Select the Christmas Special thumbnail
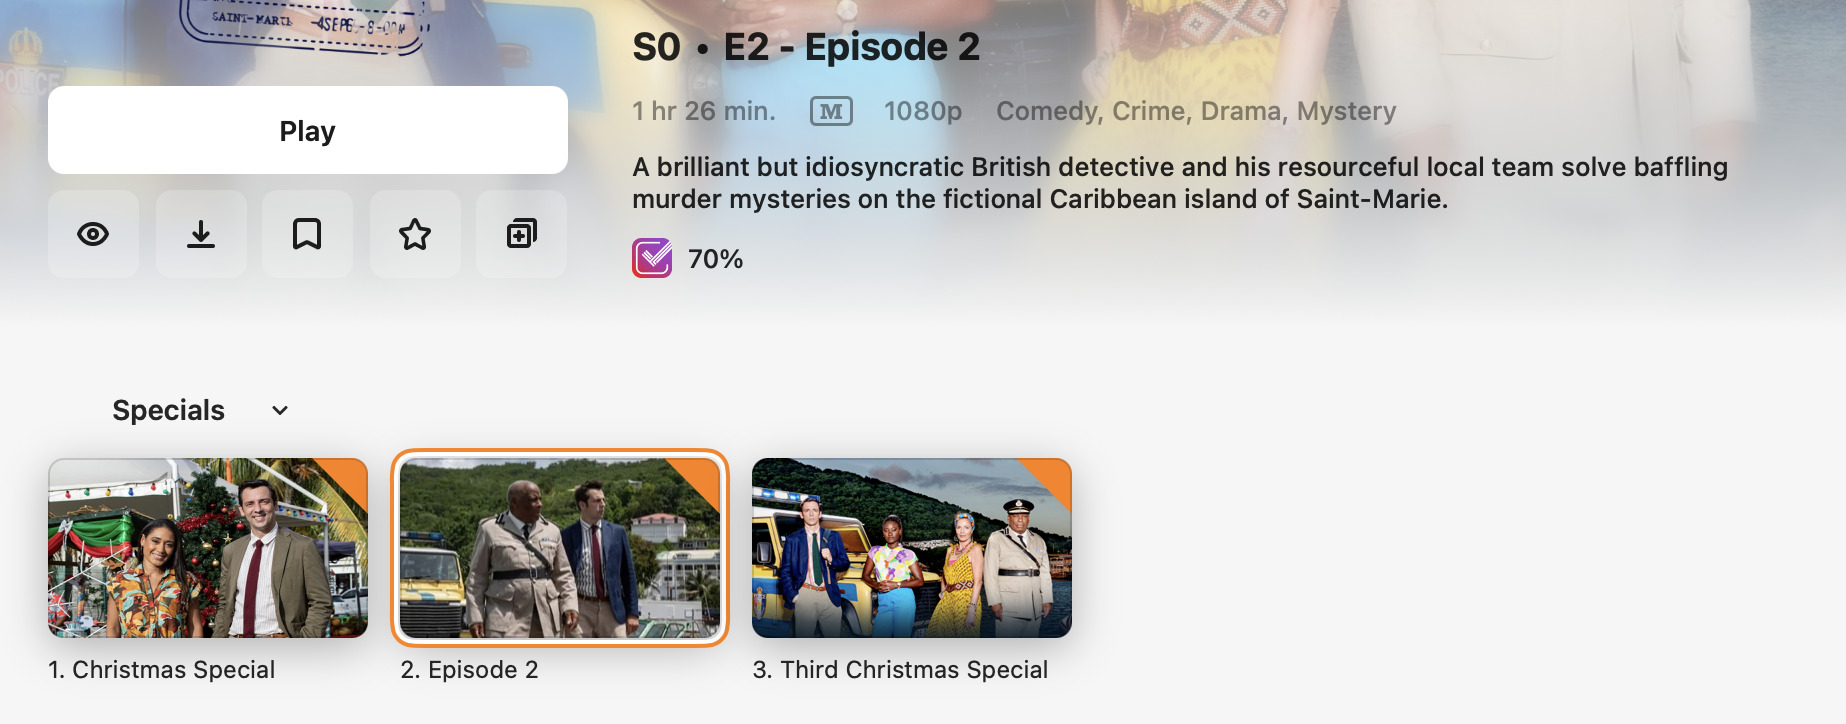 208,548
